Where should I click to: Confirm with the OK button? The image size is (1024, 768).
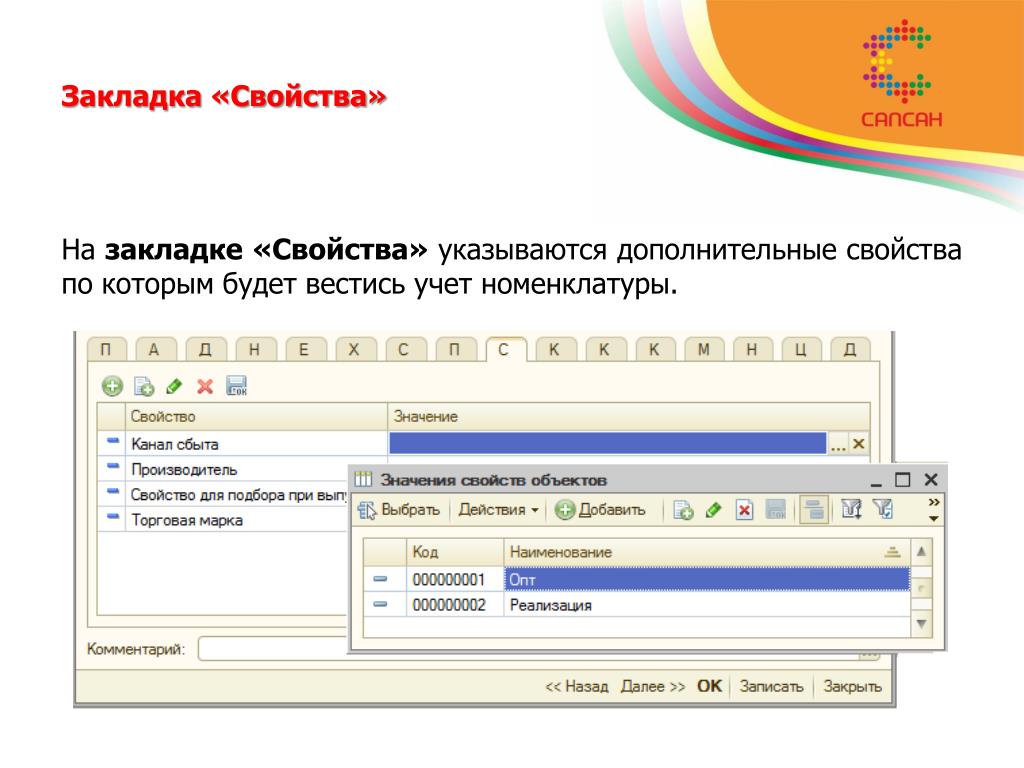709,686
